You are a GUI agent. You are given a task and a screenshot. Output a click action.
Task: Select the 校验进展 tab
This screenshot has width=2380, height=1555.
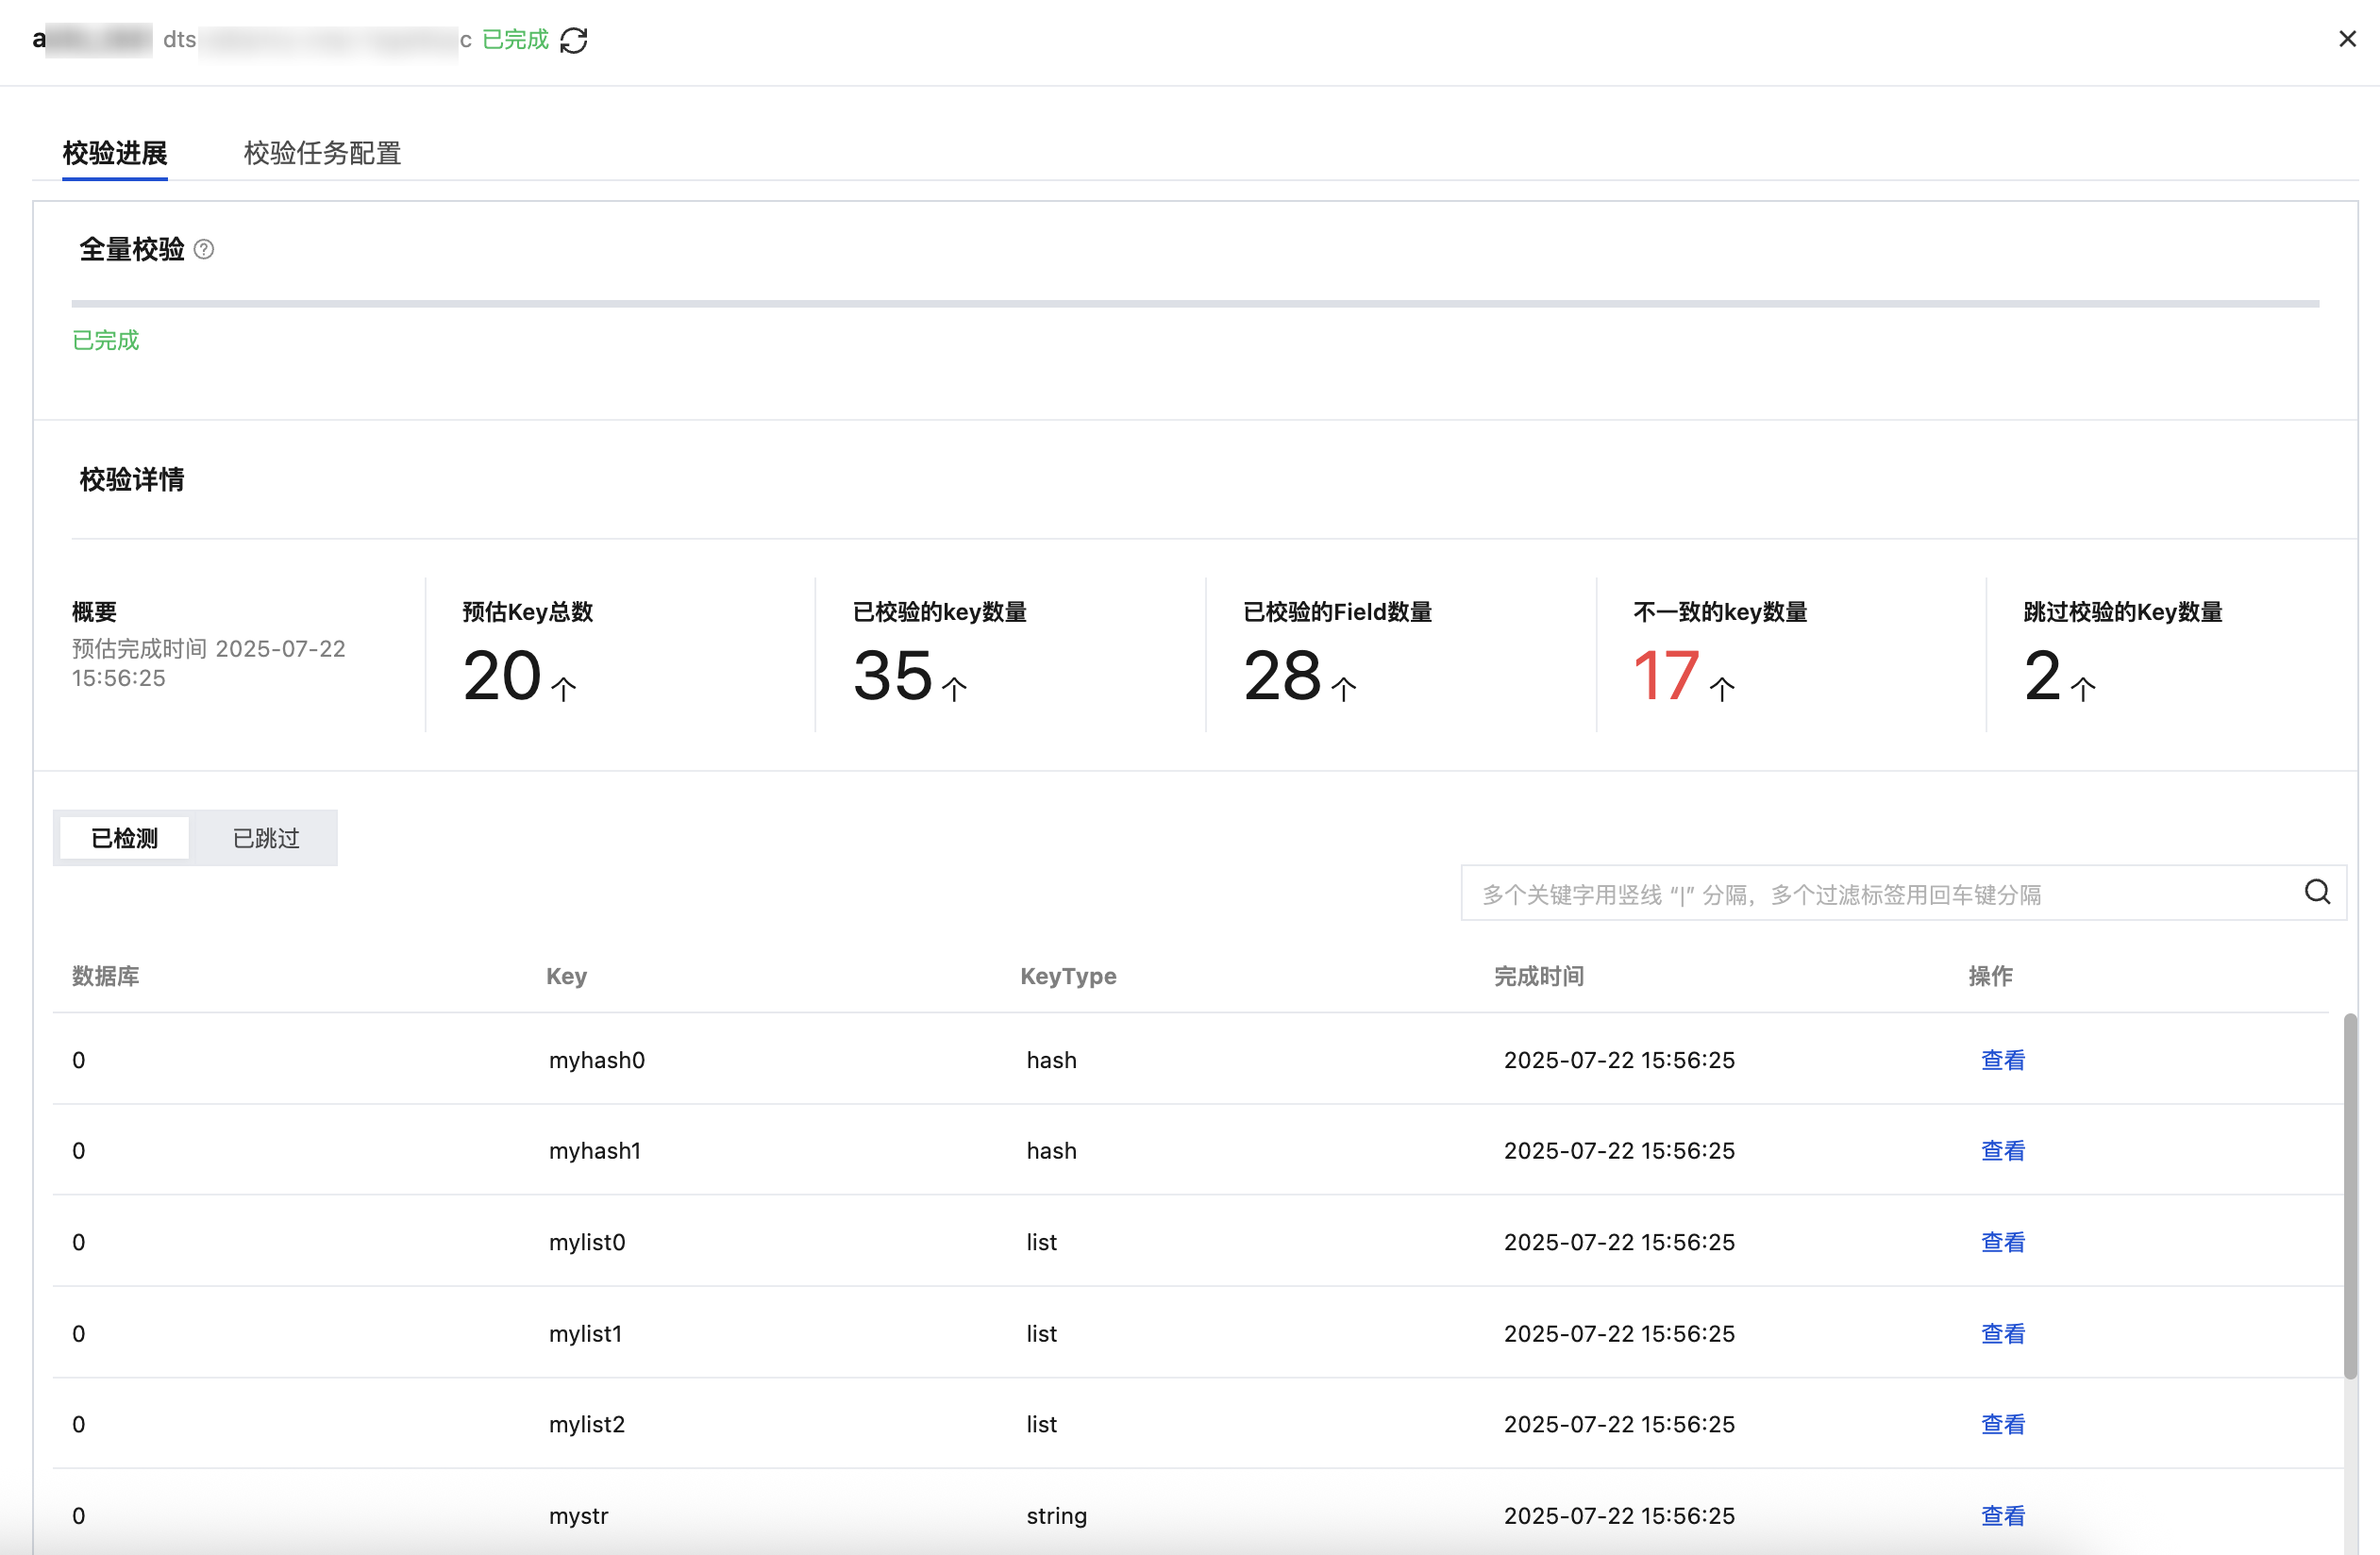tap(115, 153)
